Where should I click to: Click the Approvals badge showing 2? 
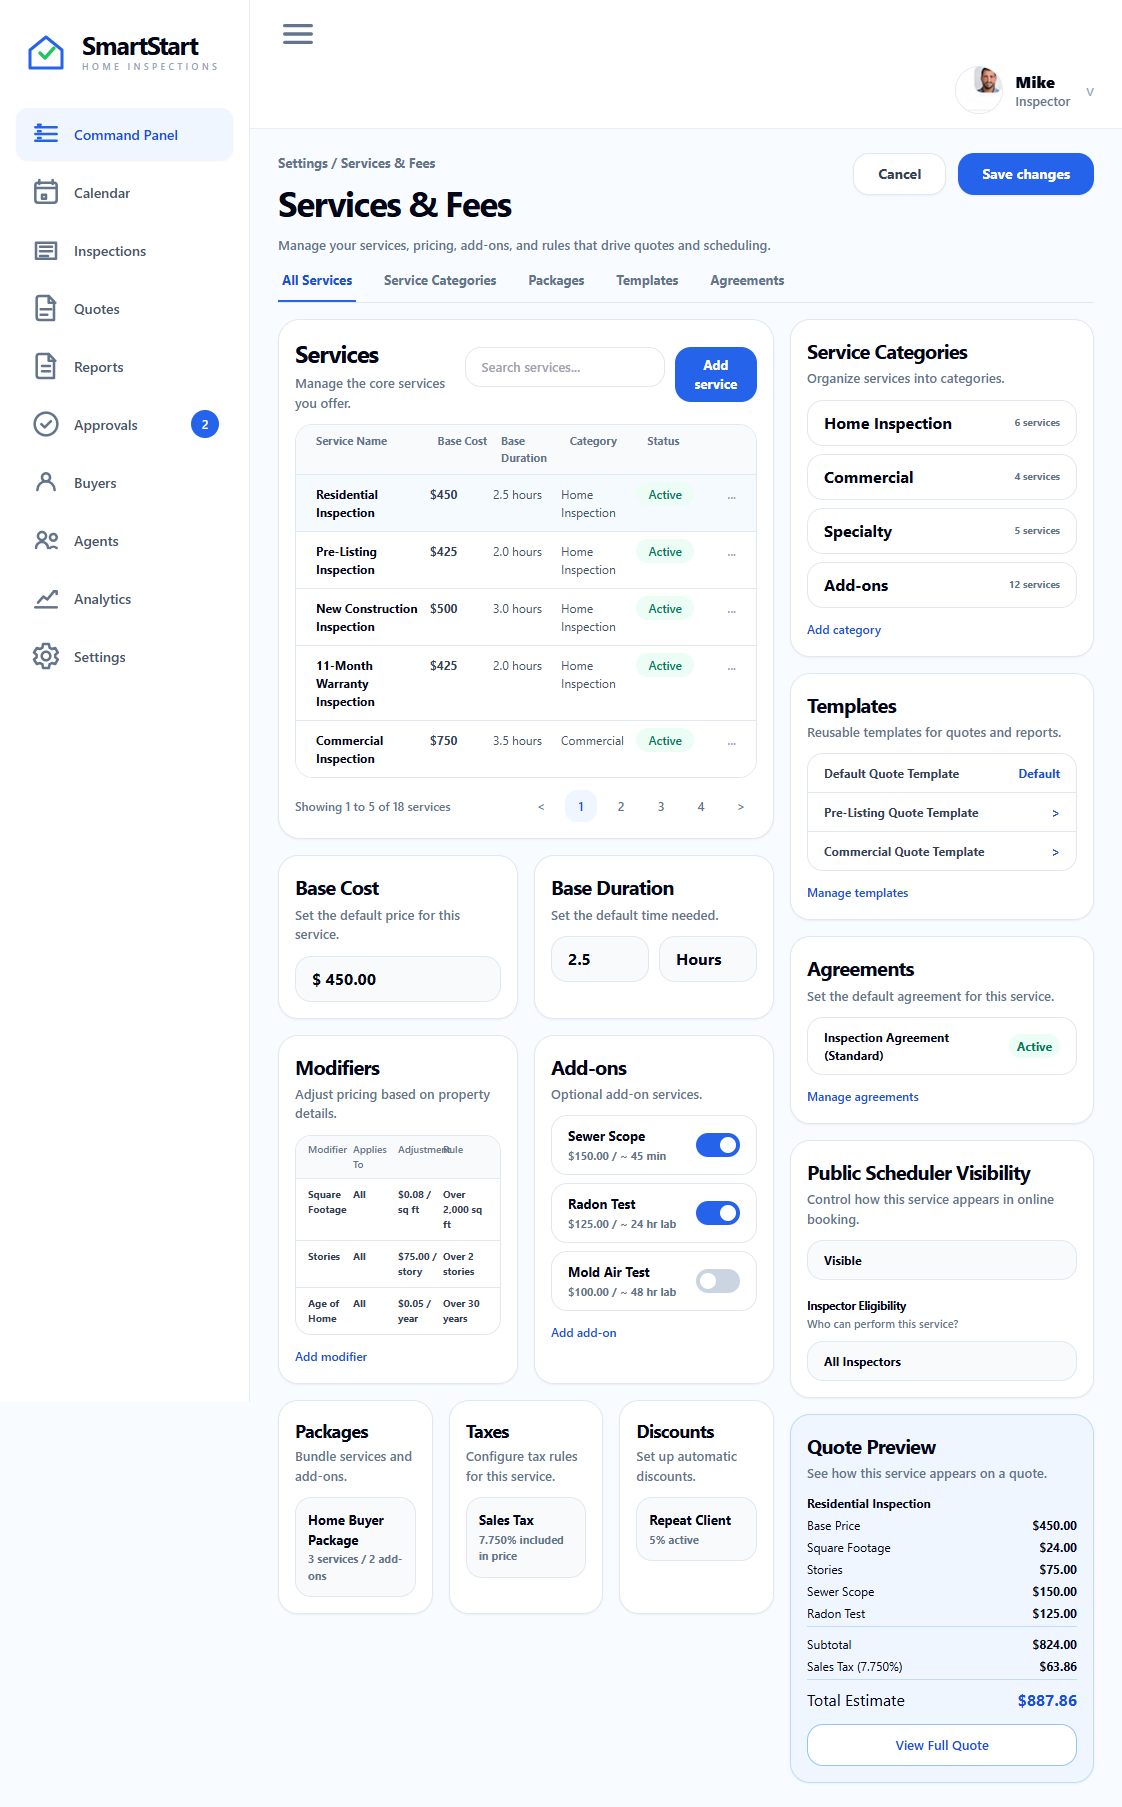click(x=205, y=424)
